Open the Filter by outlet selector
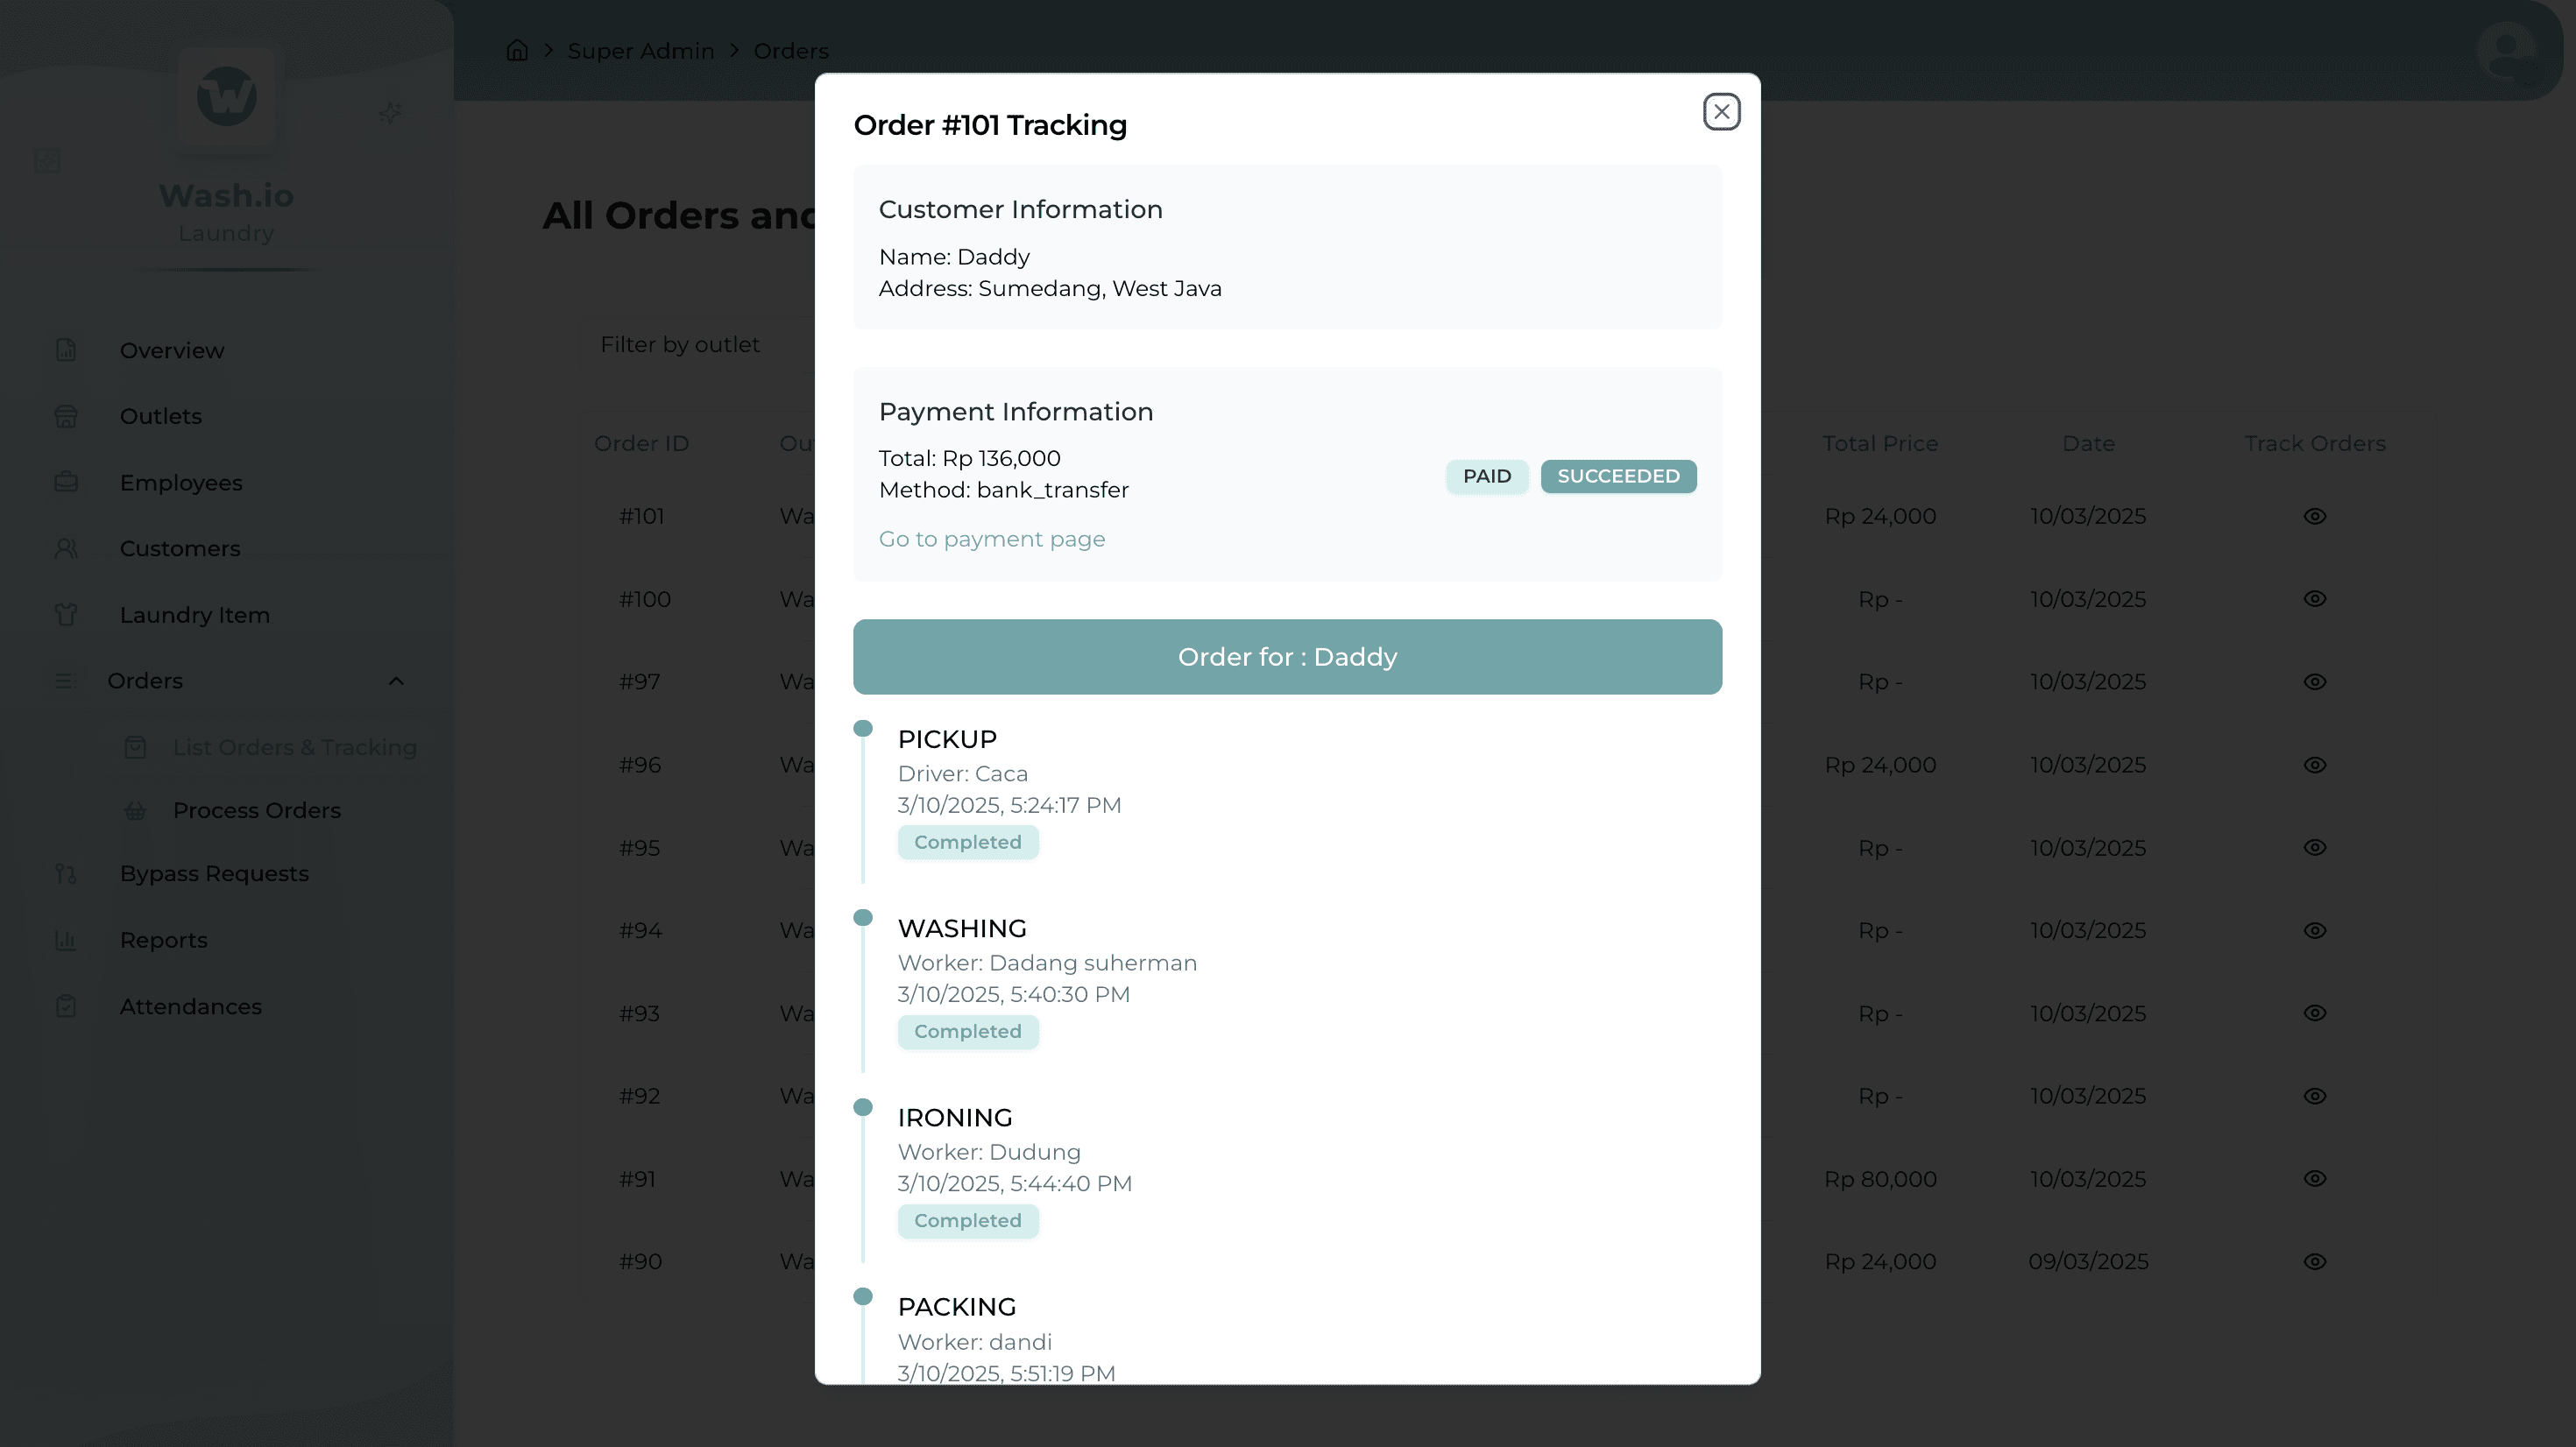Screen dimensions: 2576x1447 point(680,344)
